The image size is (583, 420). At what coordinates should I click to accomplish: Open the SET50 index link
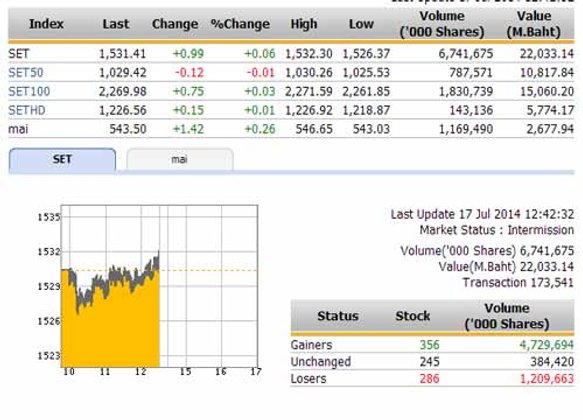point(26,72)
